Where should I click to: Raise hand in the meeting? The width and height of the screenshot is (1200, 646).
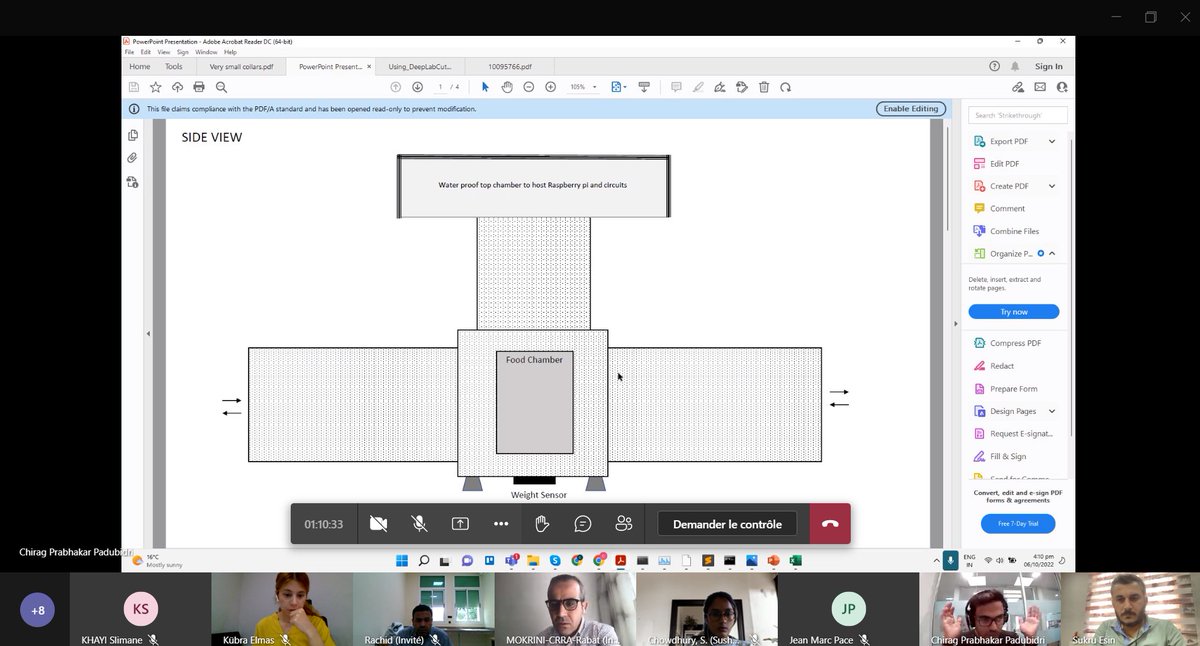click(x=542, y=524)
